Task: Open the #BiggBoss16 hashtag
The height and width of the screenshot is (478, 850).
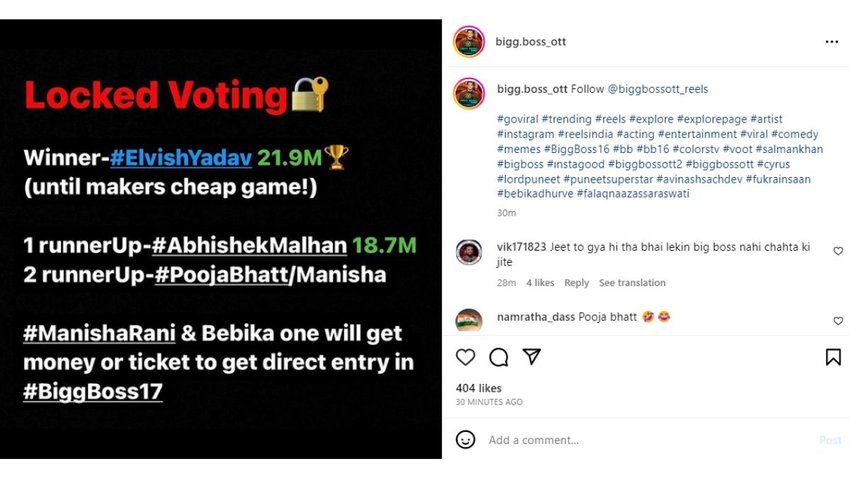Action: point(571,149)
